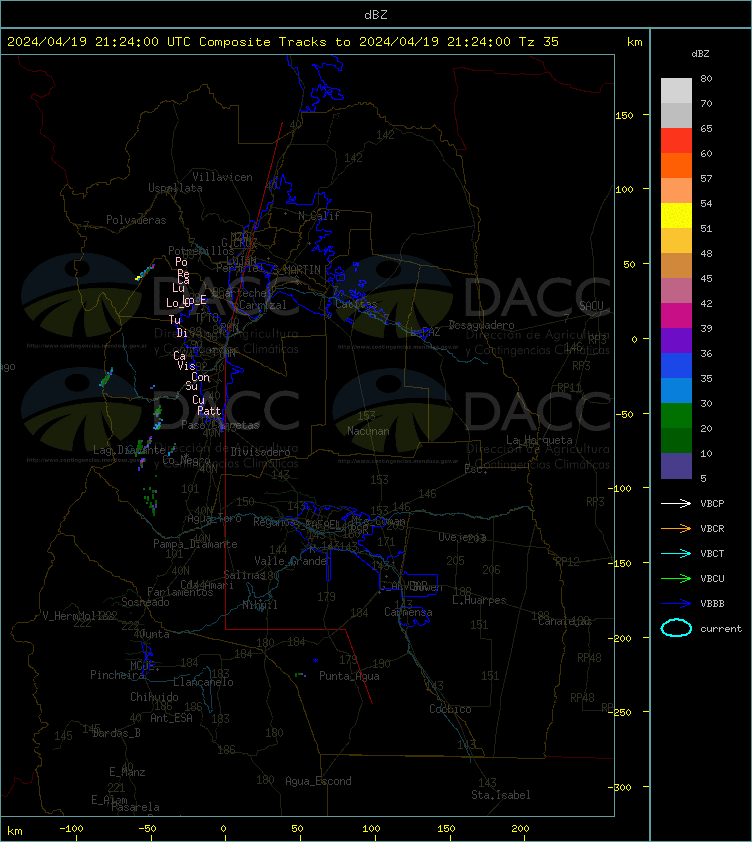
Task: Click the VBCP legend label
Action: pyautogui.click(x=712, y=504)
